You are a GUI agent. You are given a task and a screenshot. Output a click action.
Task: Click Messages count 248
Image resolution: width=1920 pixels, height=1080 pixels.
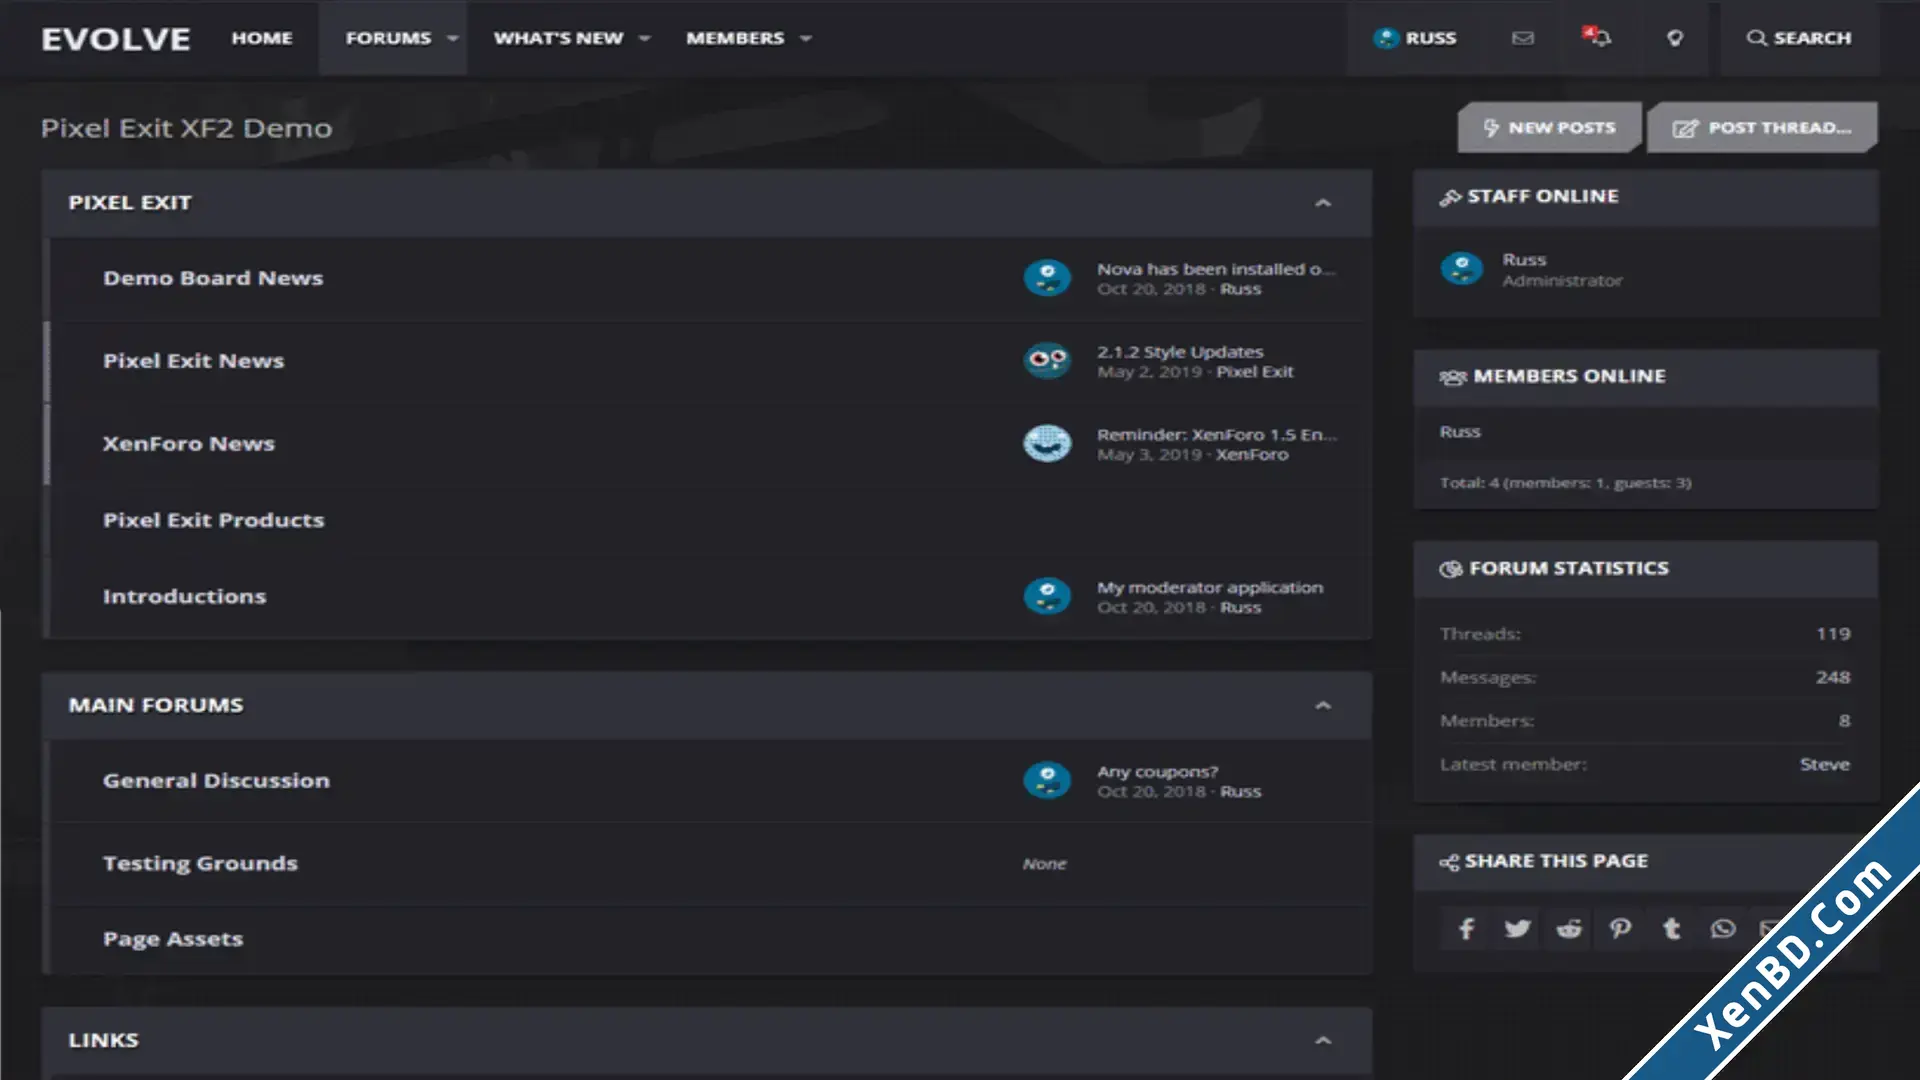point(1833,678)
